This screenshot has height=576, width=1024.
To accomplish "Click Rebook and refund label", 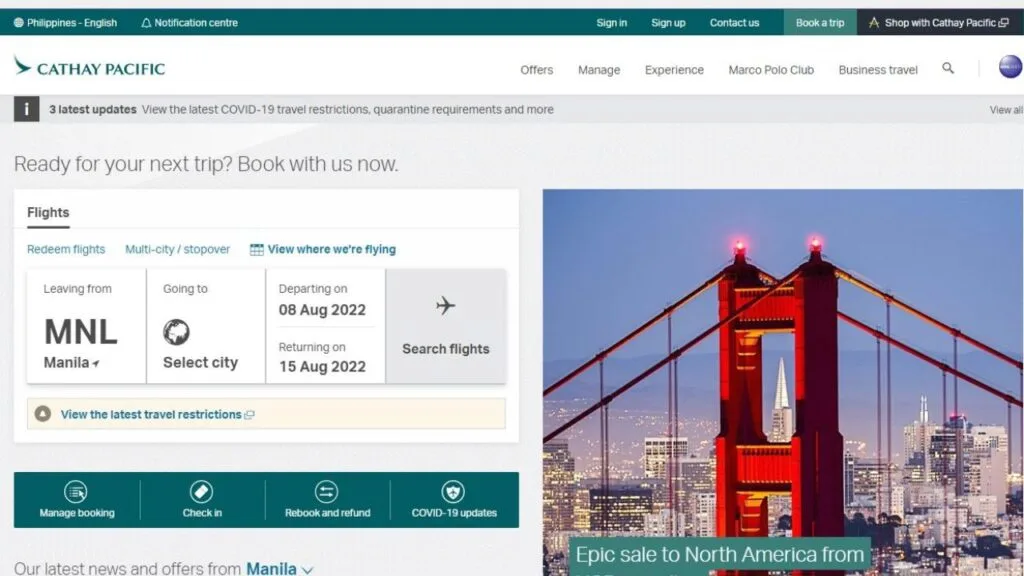I will (327, 513).
